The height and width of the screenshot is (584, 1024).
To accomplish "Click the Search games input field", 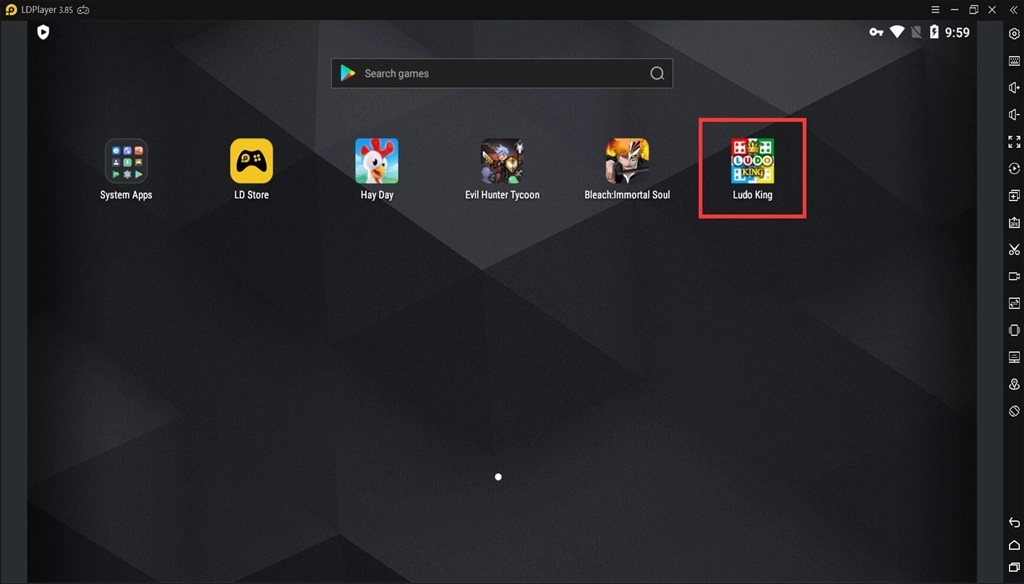I will pyautogui.click(x=502, y=73).
